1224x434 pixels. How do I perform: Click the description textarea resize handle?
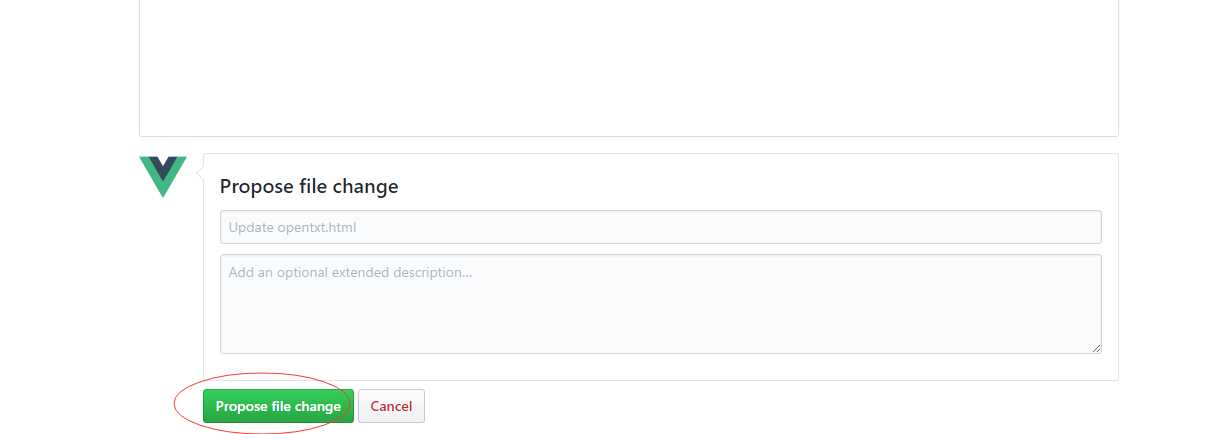coord(1096,348)
